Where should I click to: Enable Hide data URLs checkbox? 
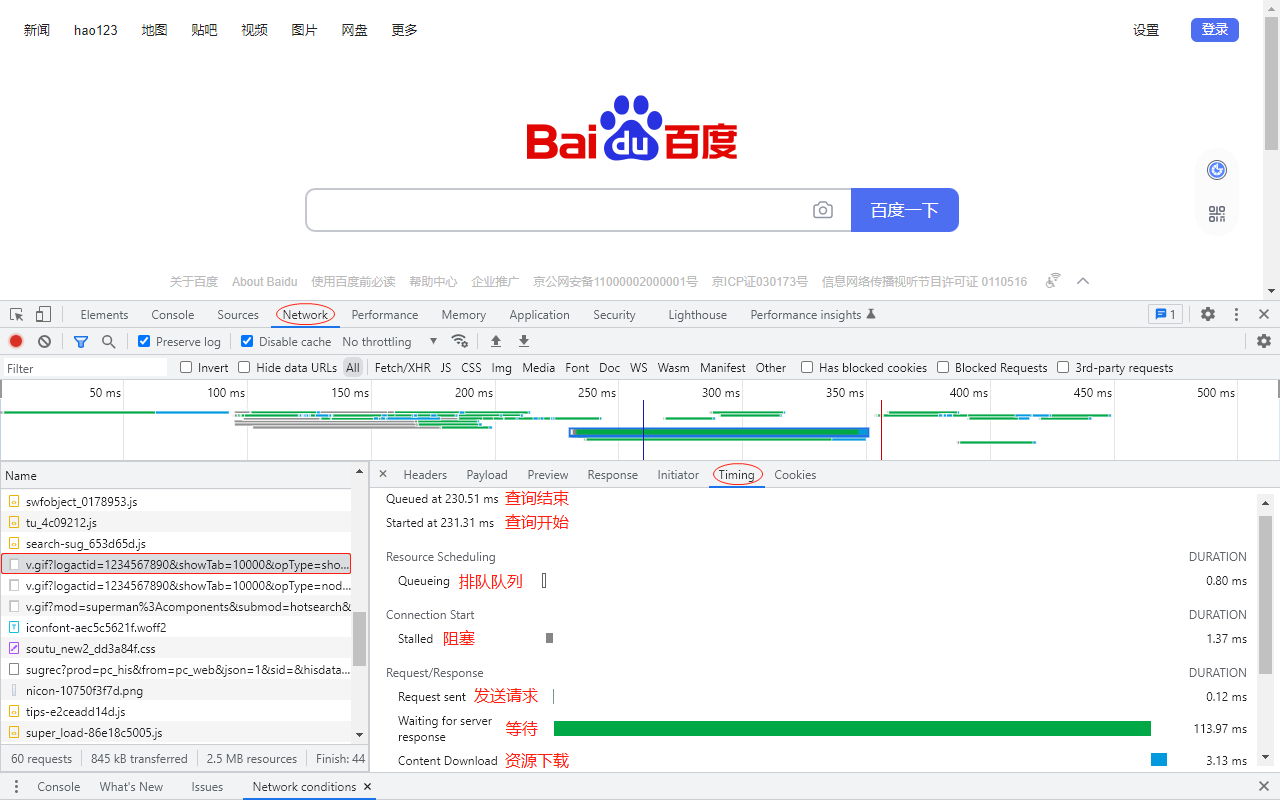[x=245, y=367]
